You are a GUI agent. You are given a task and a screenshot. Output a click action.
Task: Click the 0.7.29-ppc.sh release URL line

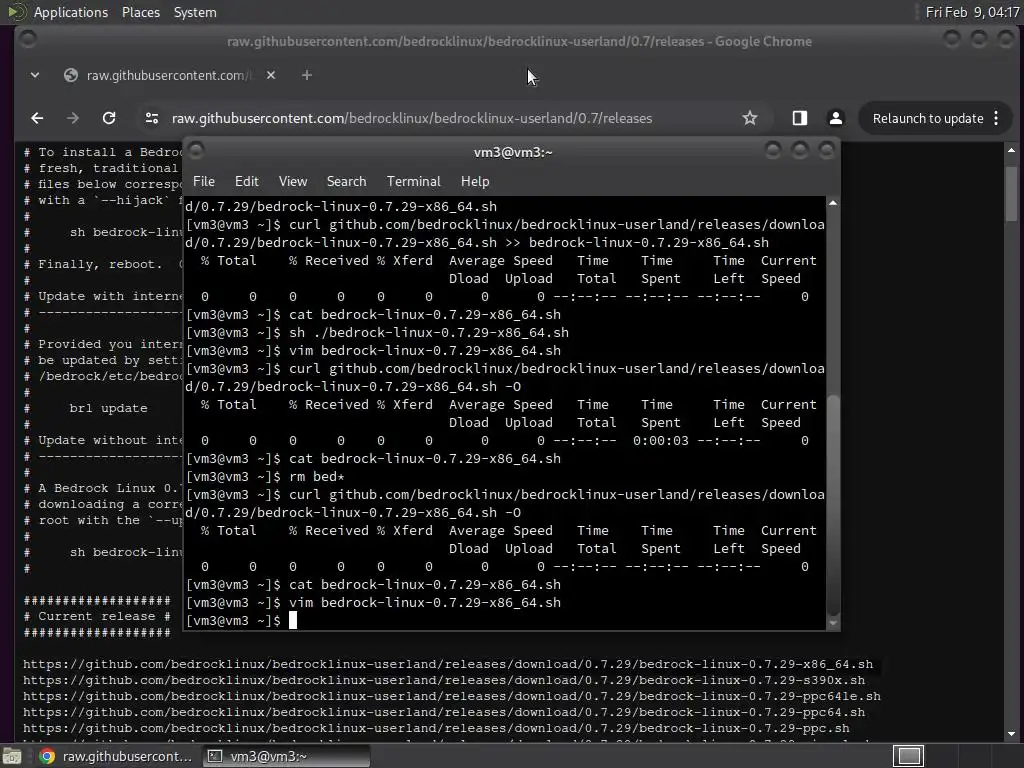[x=436, y=728]
